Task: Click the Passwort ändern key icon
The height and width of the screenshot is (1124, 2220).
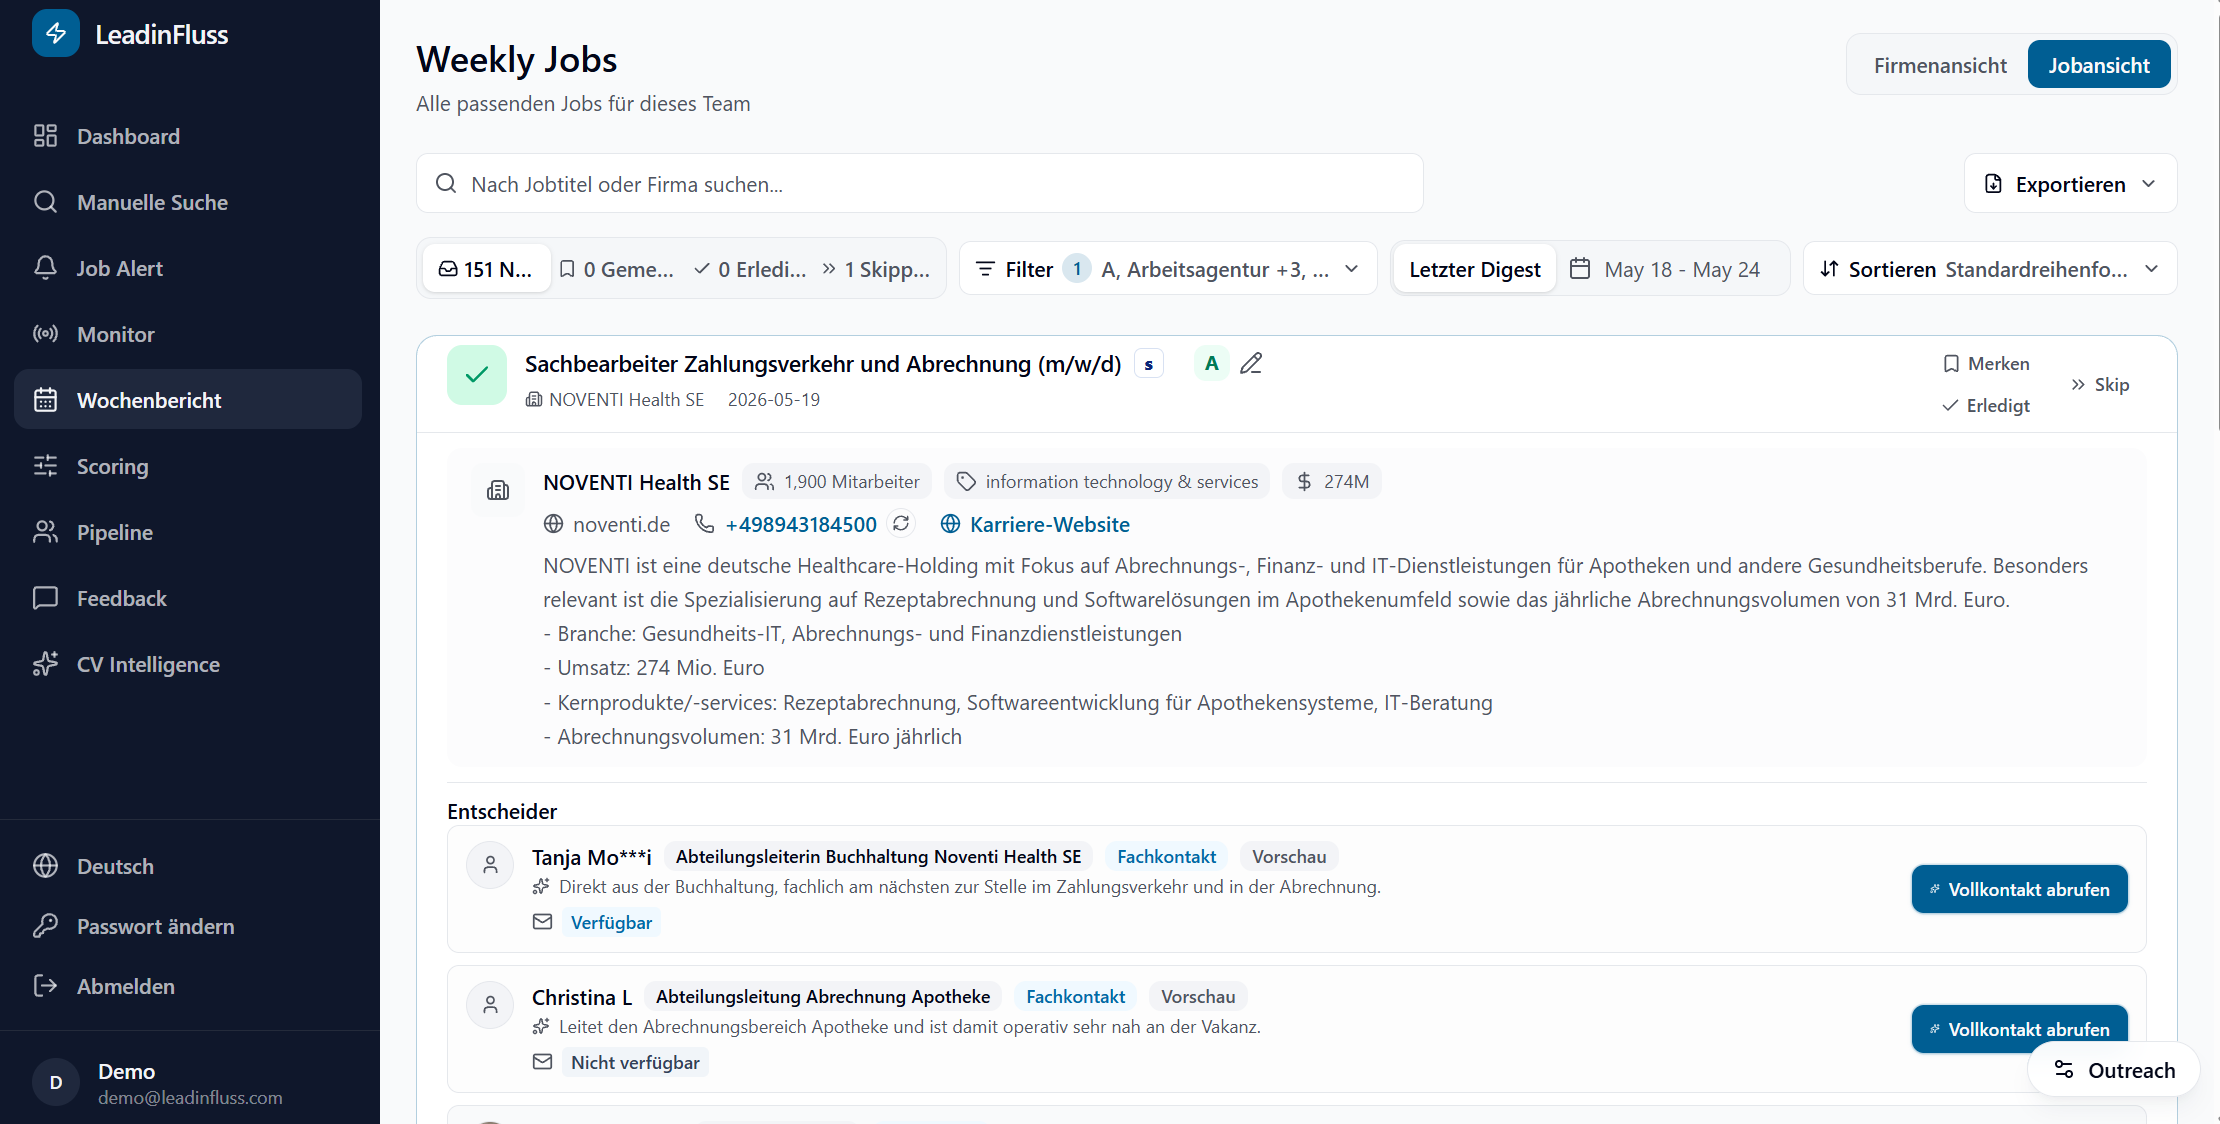Action: 45,926
